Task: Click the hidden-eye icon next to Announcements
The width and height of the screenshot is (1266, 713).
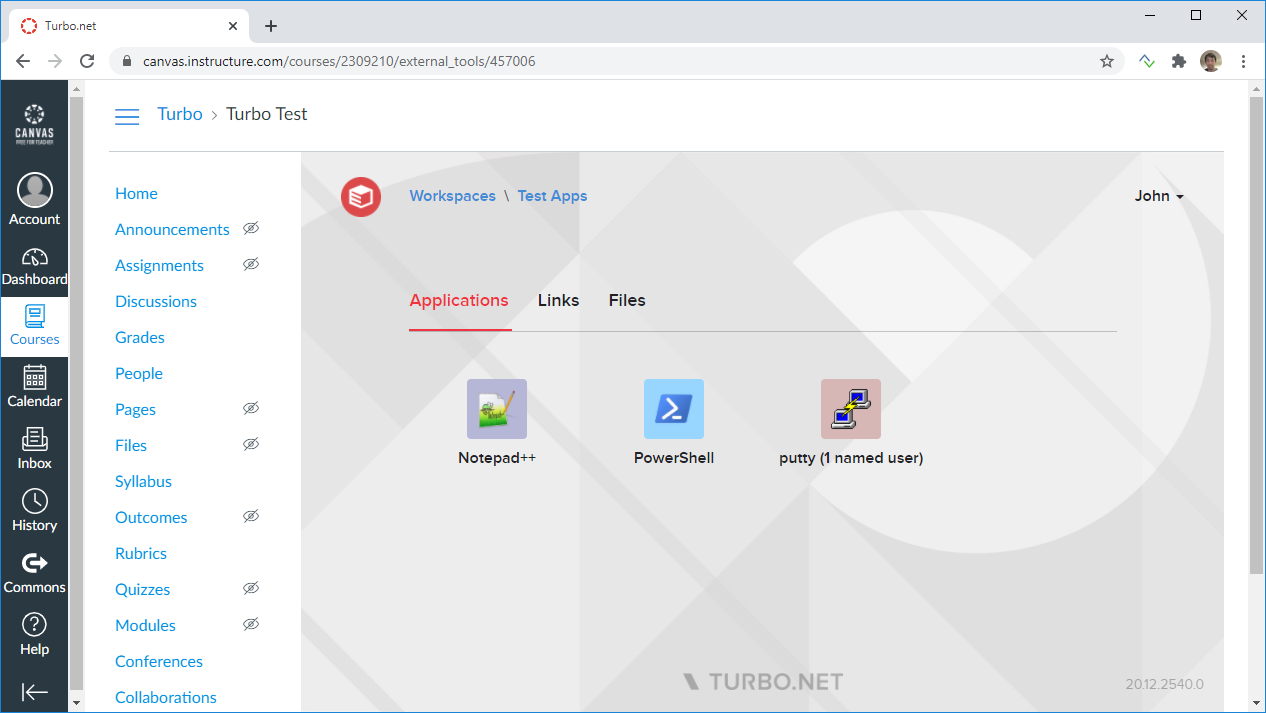Action: [x=251, y=229]
